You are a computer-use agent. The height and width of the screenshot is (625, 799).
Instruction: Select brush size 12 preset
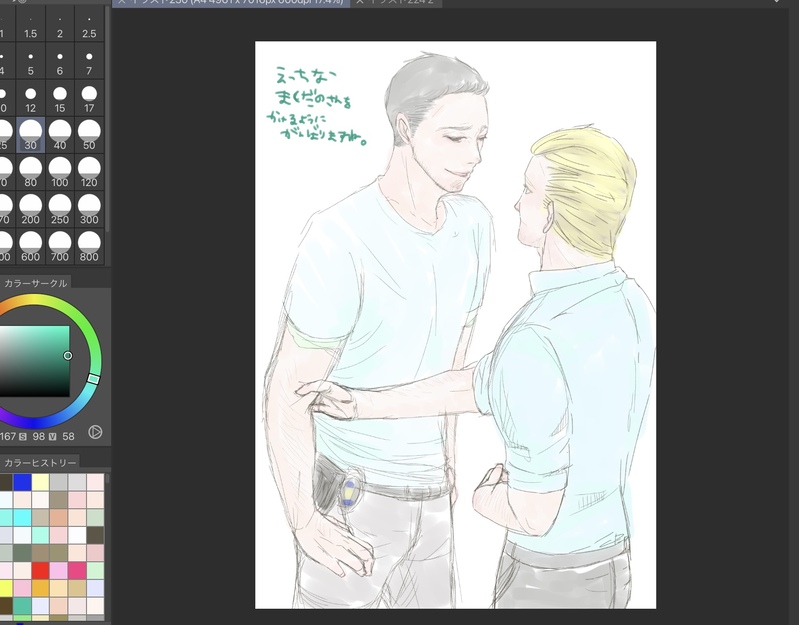tap(31, 98)
